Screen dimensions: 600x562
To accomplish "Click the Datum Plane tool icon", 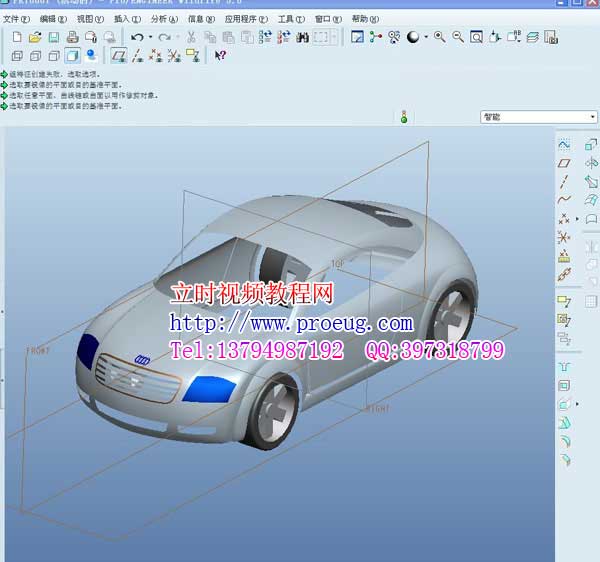I will [564, 163].
